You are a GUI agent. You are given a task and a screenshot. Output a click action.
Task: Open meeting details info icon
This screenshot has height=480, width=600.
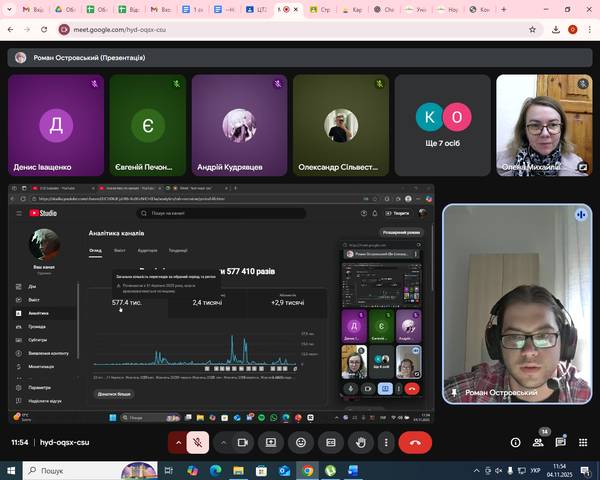(x=515, y=442)
